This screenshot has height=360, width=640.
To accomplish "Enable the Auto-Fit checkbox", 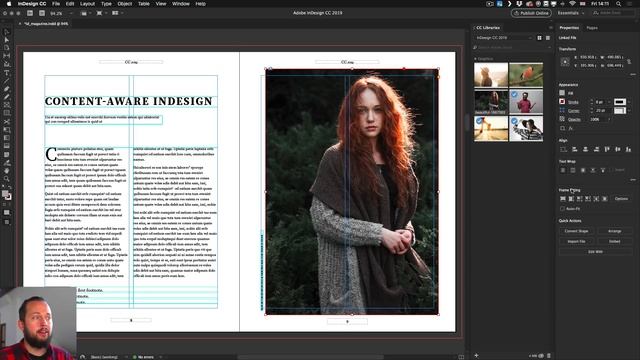I will pos(562,209).
